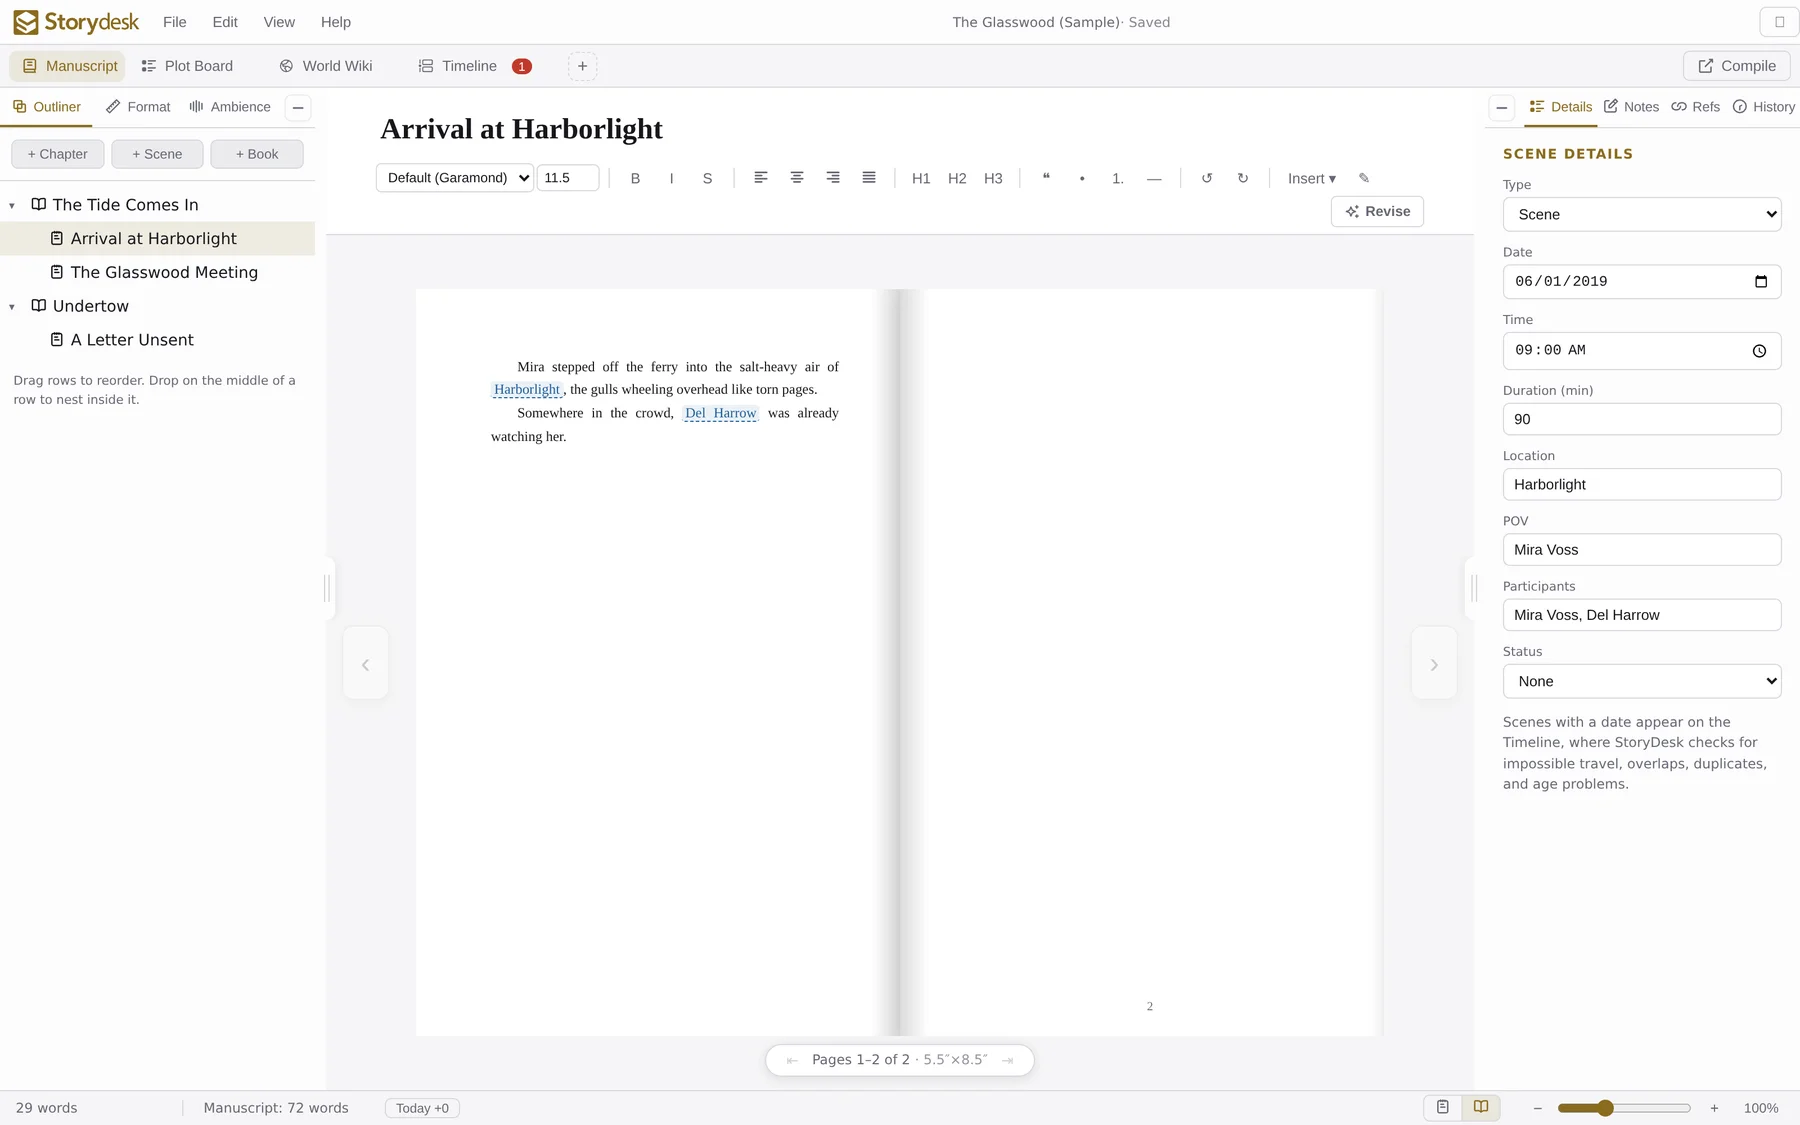The image size is (1800, 1125).
Task: Switch to the Plot Board tab
Action: [x=187, y=66]
